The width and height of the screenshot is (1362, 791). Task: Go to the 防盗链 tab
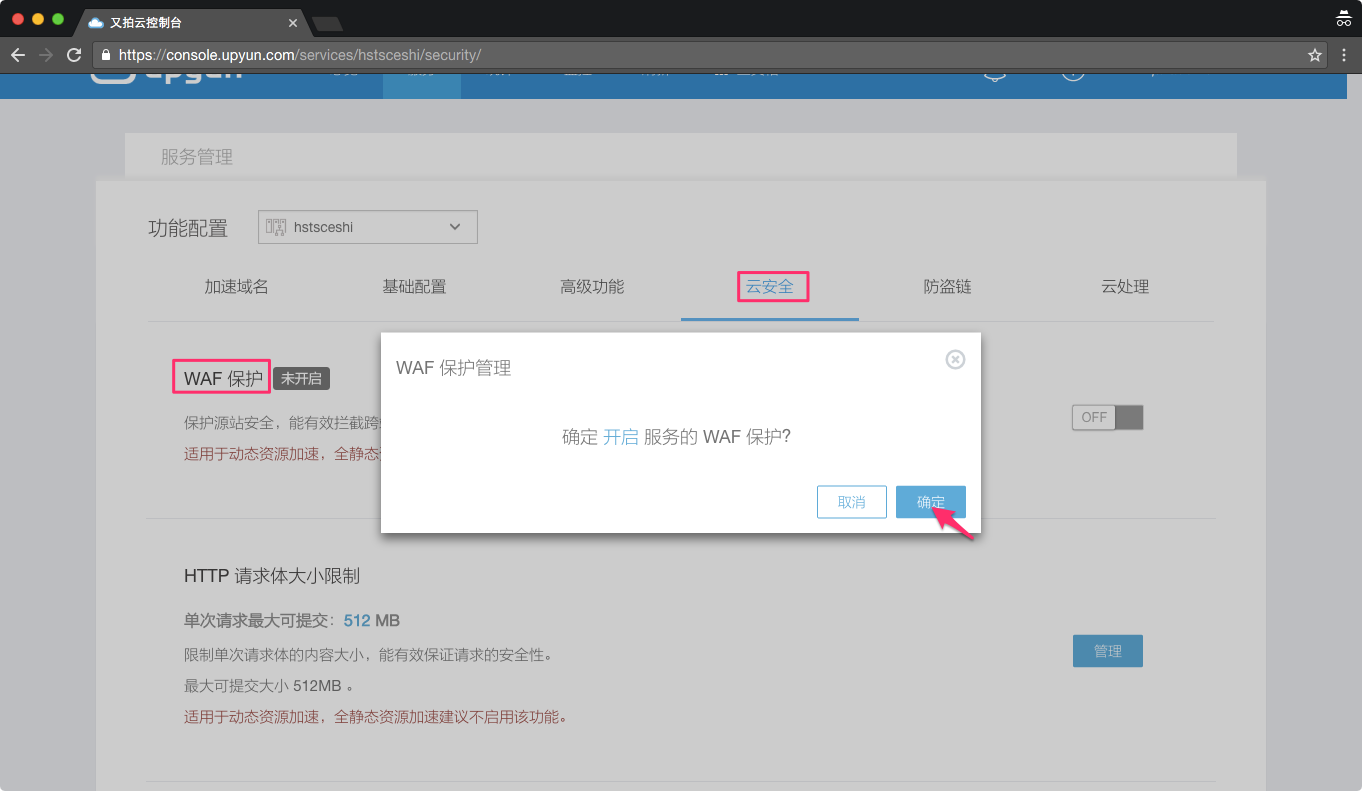point(947,287)
